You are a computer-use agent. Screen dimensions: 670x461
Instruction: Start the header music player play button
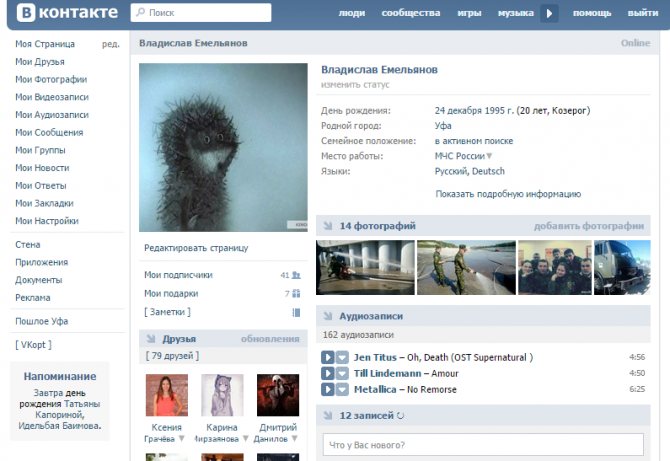click(x=549, y=13)
